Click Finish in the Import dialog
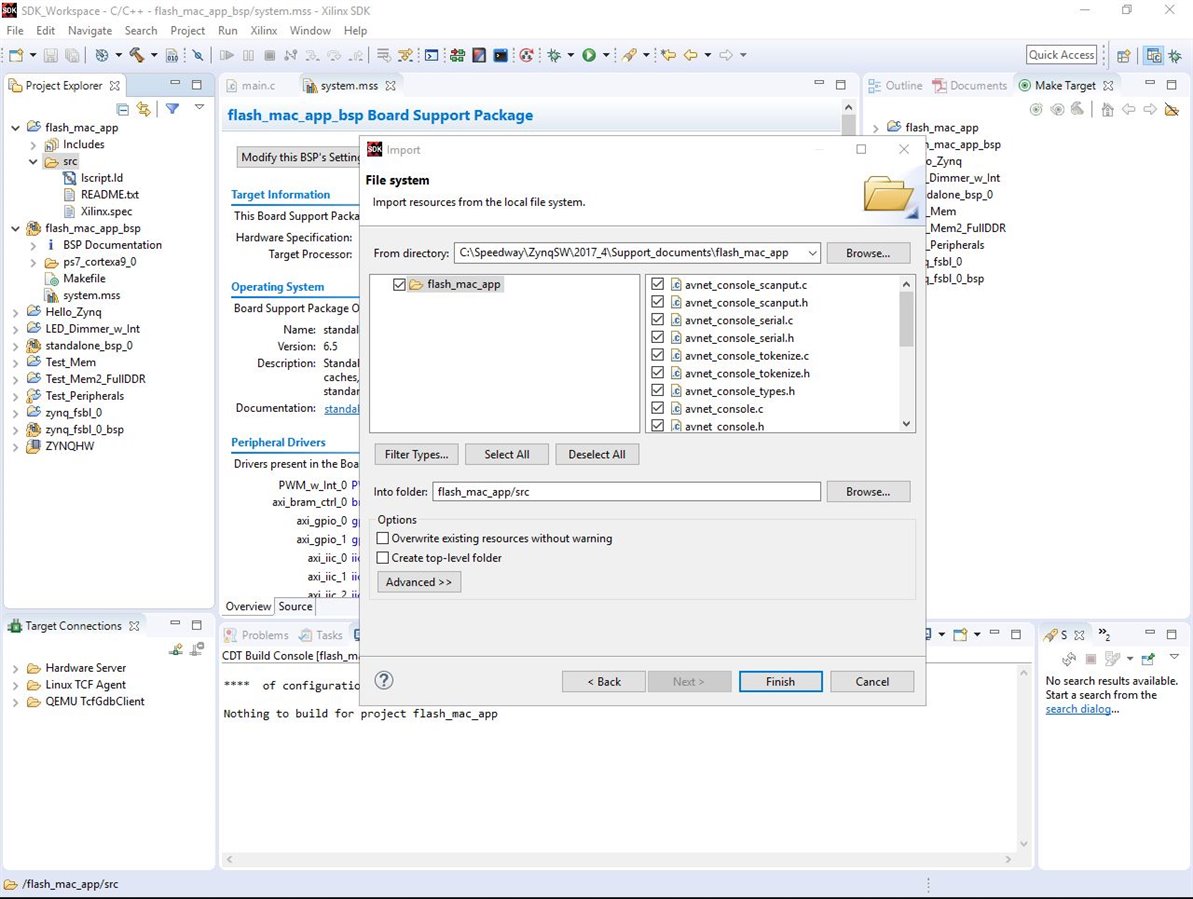1193x899 pixels. [780, 681]
